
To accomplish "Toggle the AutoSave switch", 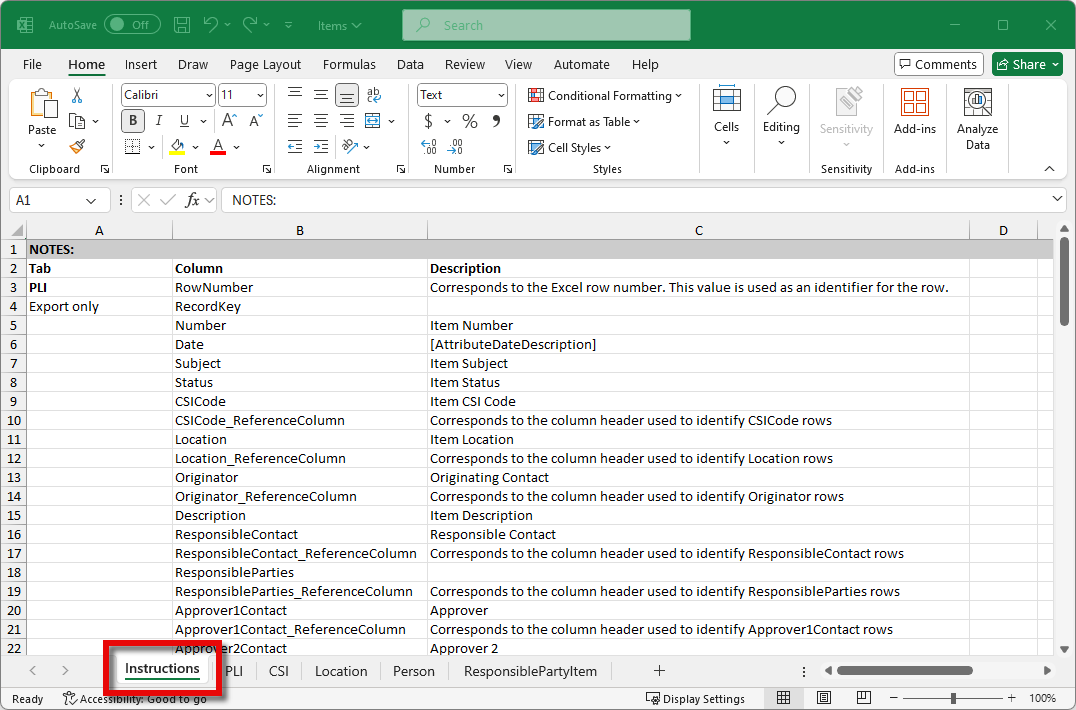I will click(132, 25).
